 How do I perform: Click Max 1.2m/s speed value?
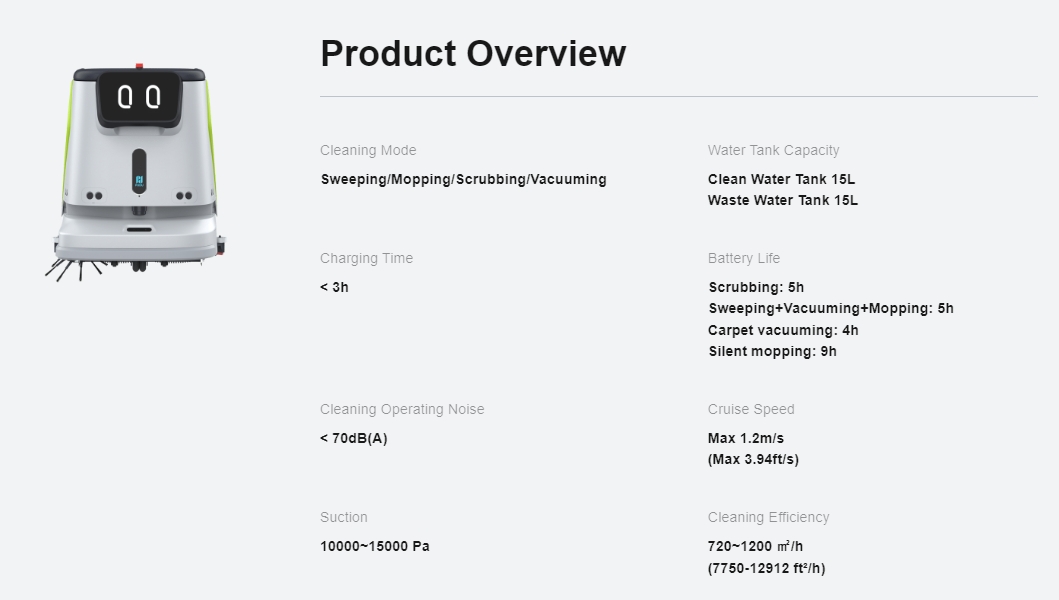pyautogui.click(x=746, y=439)
